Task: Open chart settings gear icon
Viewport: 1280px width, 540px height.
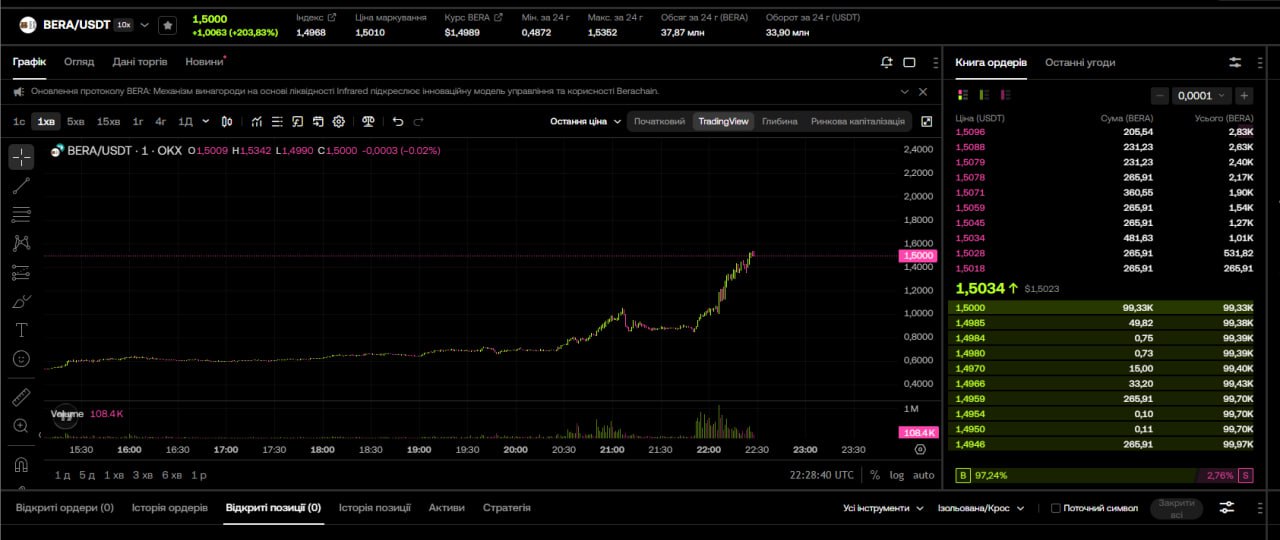Action: (339, 121)
